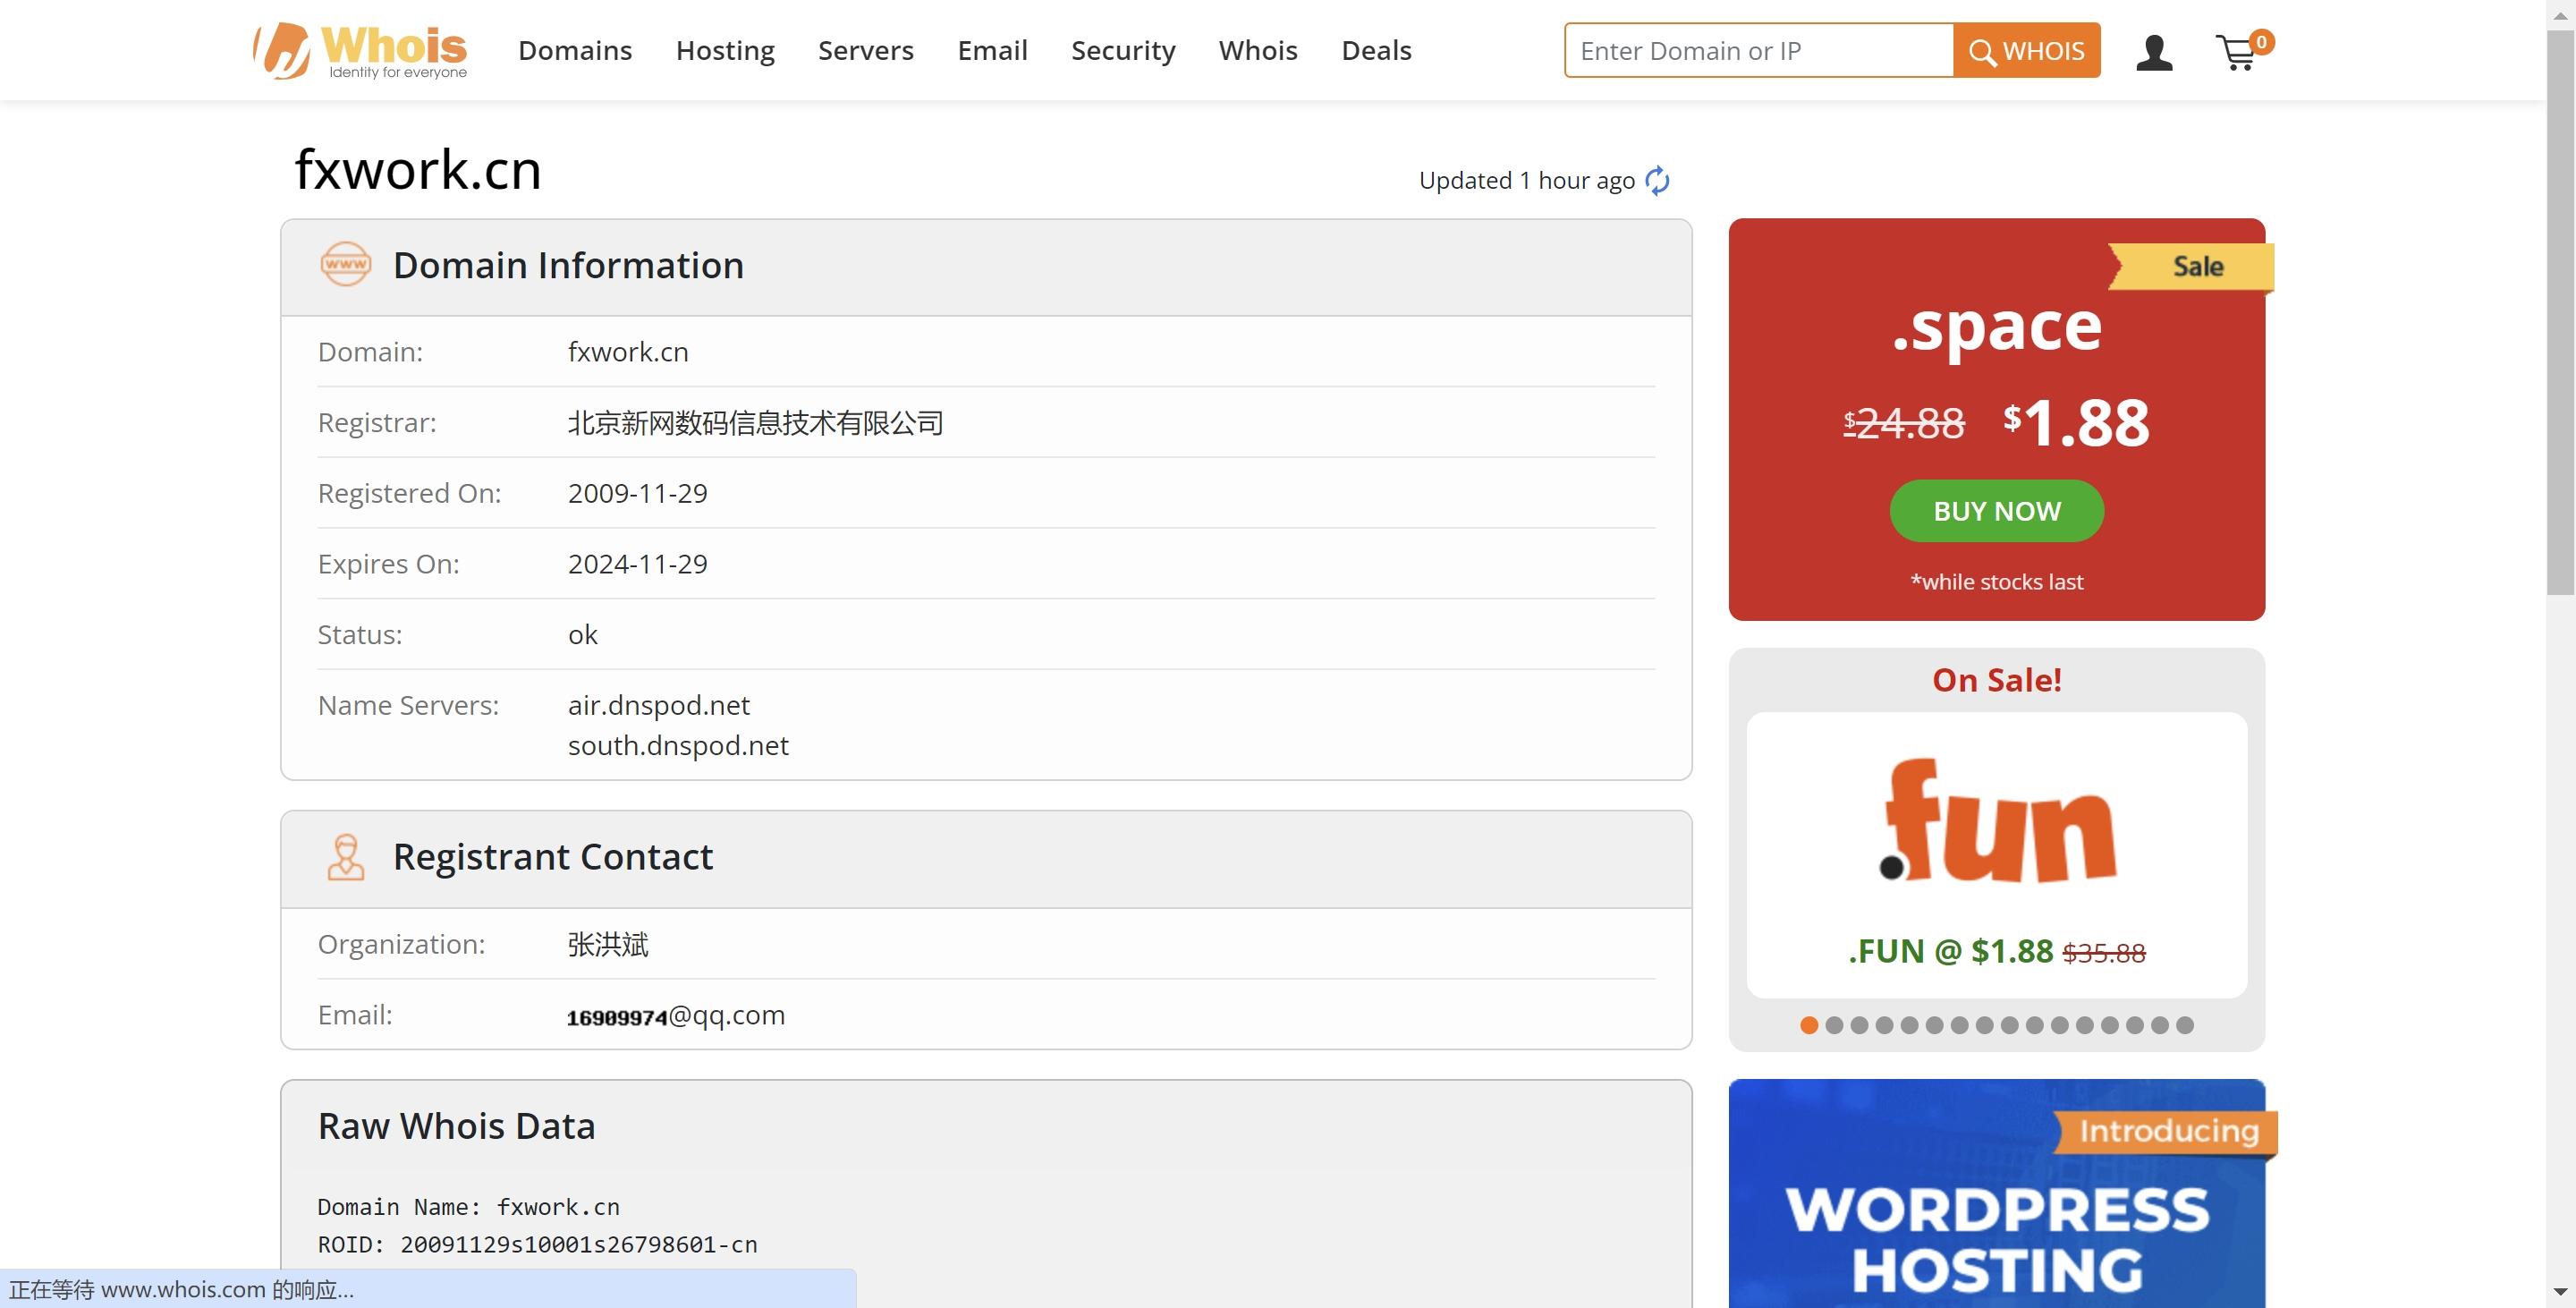The image size is (2576, 1308).
Task: Click the status value ok
Action: coord(582,635)
